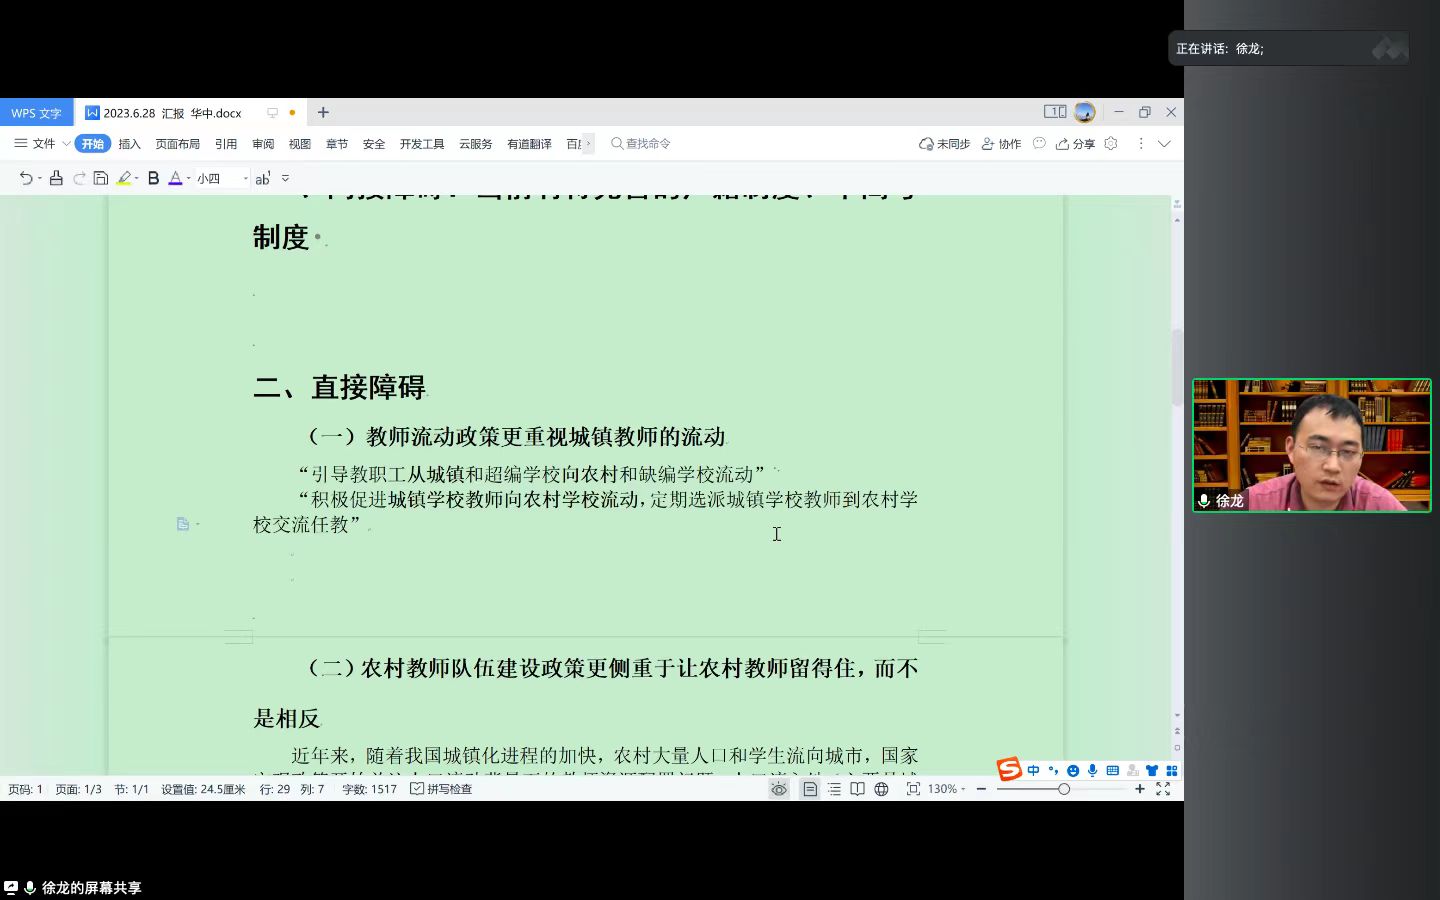The height and width of the screenshot is (900, 1440).
Task: Open the settings gear icon beside 分享
Action: [x=1111, y=144]
